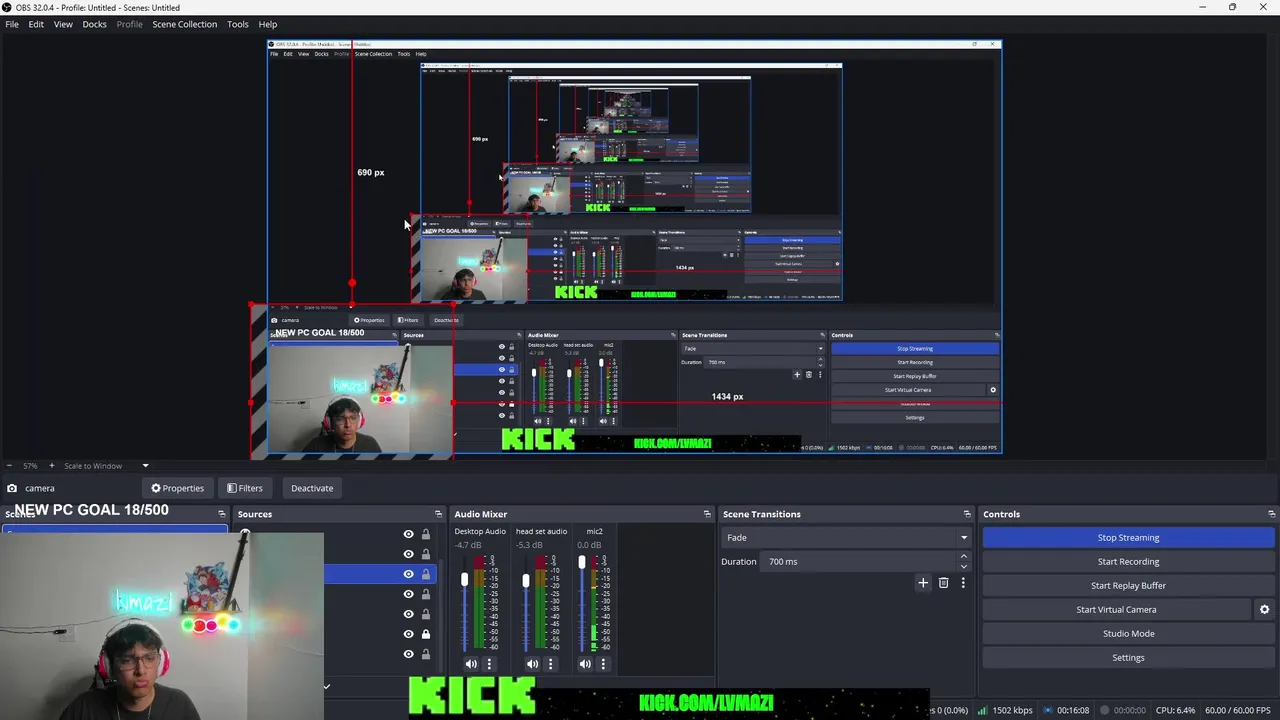
Task: Click the camera source icon in the toolbar
Action: (12, 488)
